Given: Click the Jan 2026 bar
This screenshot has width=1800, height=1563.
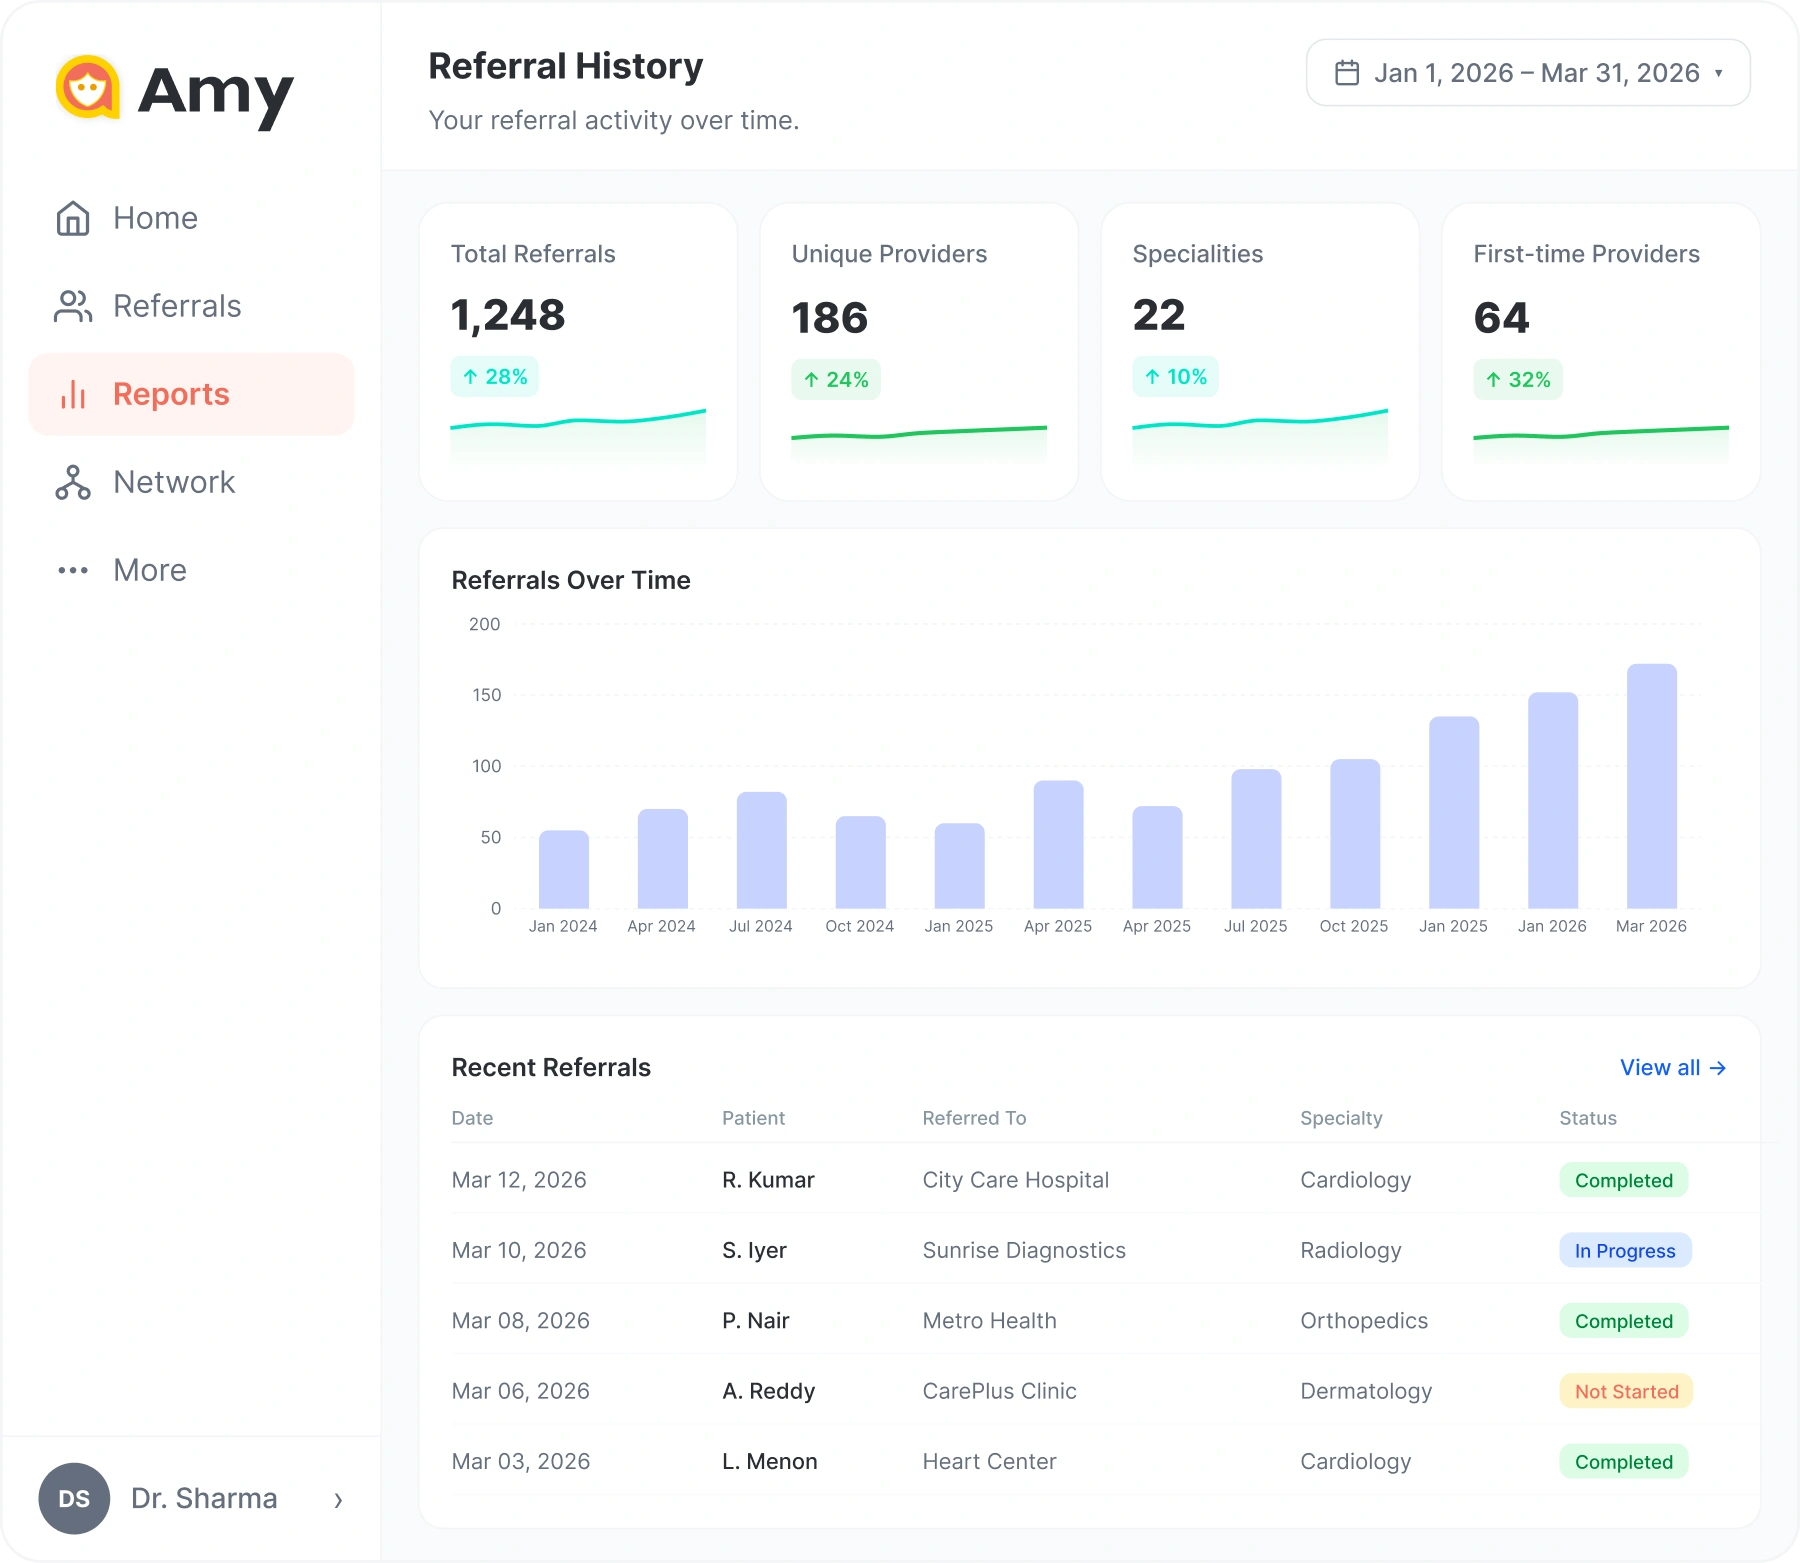Looking at the screenshot, I should point(1553,800).
